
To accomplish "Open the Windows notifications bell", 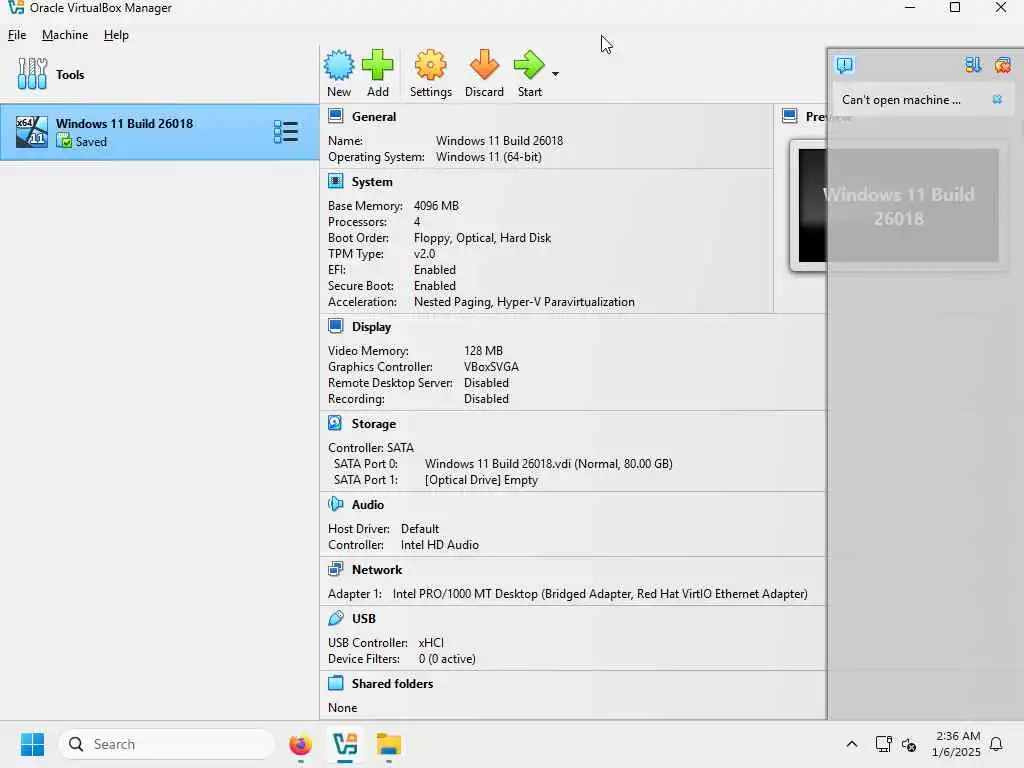I will coord(996,744).
